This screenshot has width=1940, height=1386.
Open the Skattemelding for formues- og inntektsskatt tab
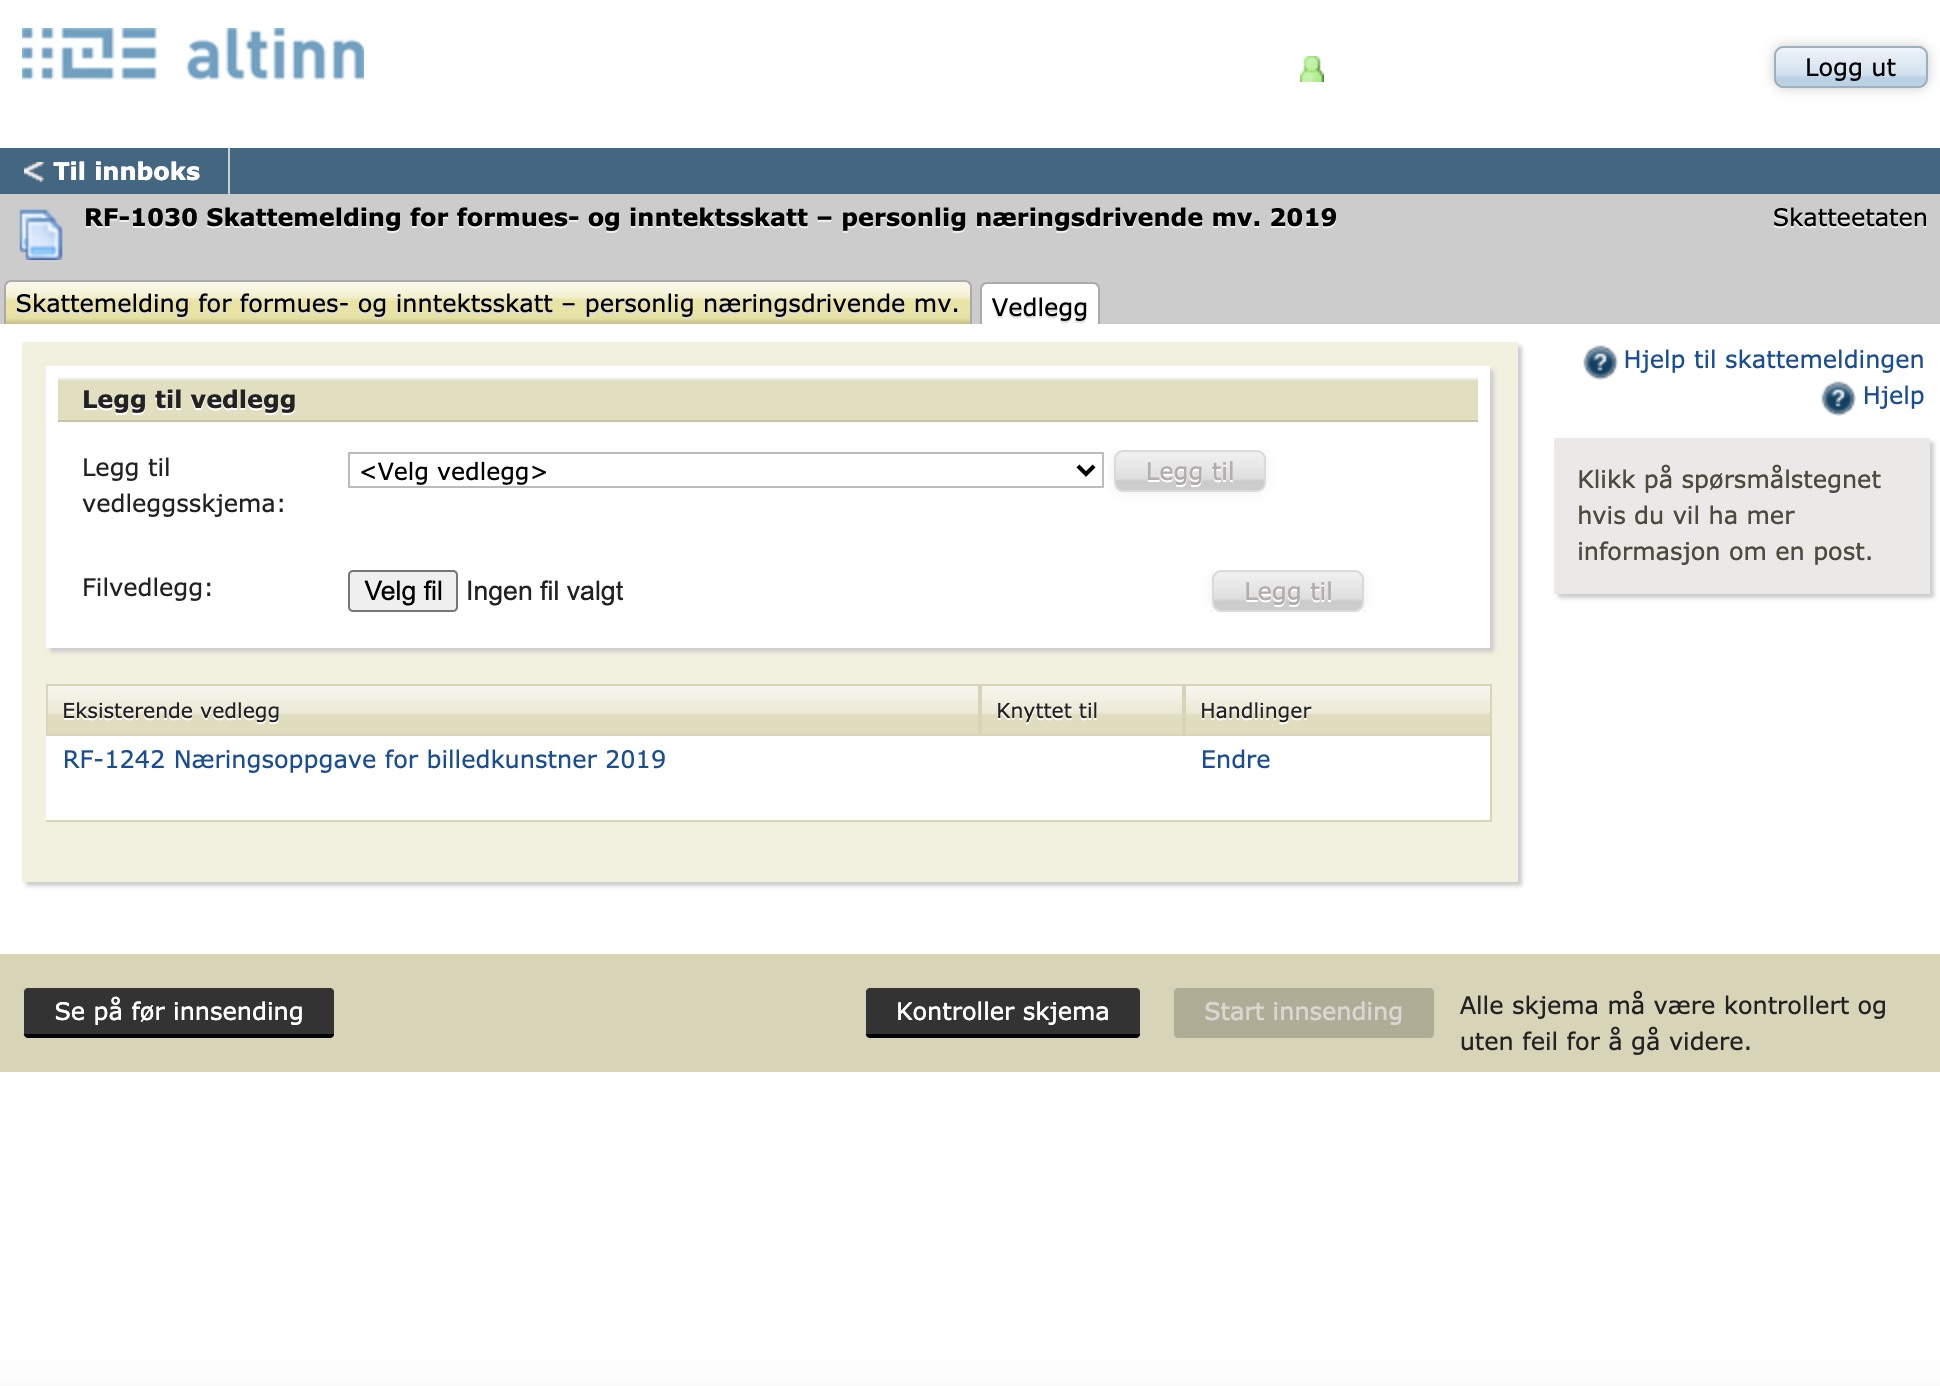(x=487, y=303)
